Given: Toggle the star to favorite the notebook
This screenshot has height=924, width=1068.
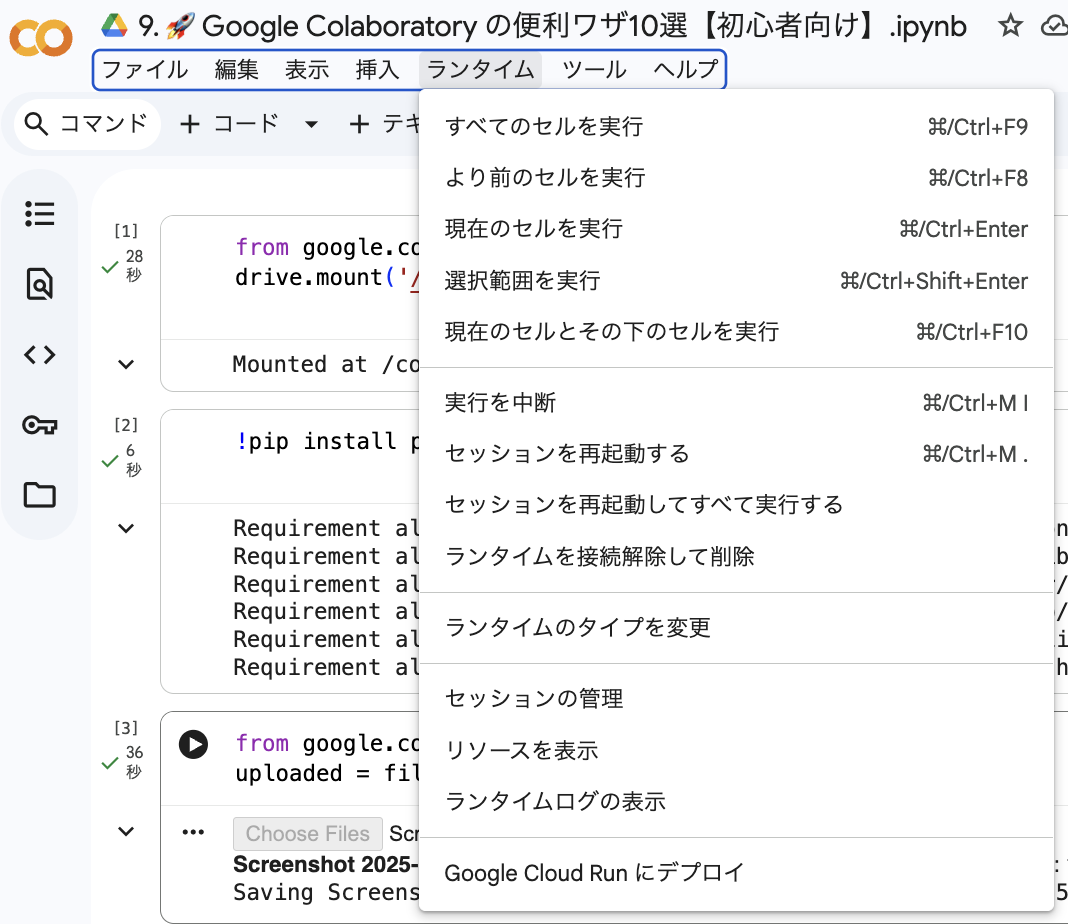Looking at the screenshot, I should pyautogui.click(x=1010, y=27).
